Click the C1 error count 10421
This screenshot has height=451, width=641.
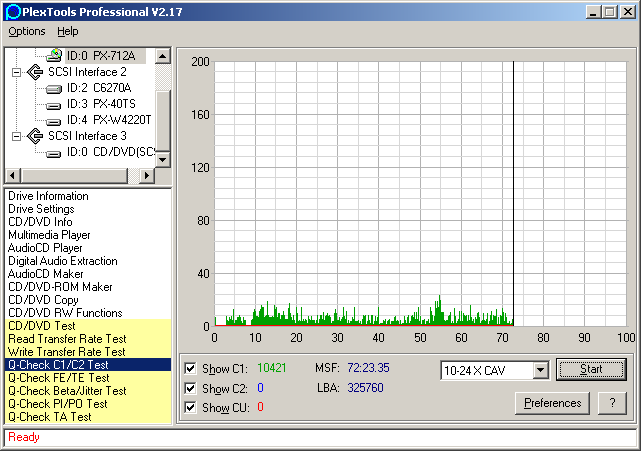[x=272, y=368]
